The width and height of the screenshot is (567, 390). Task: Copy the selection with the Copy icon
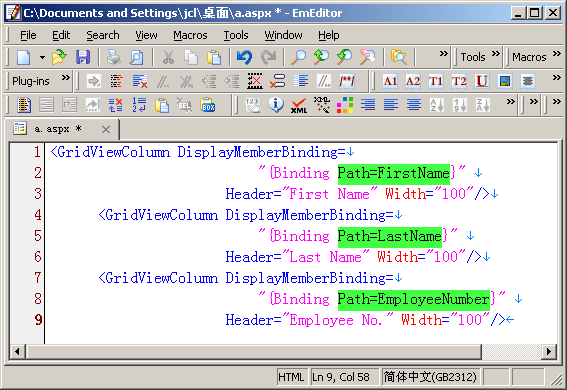pyautogui.click(x=191, y=57)
